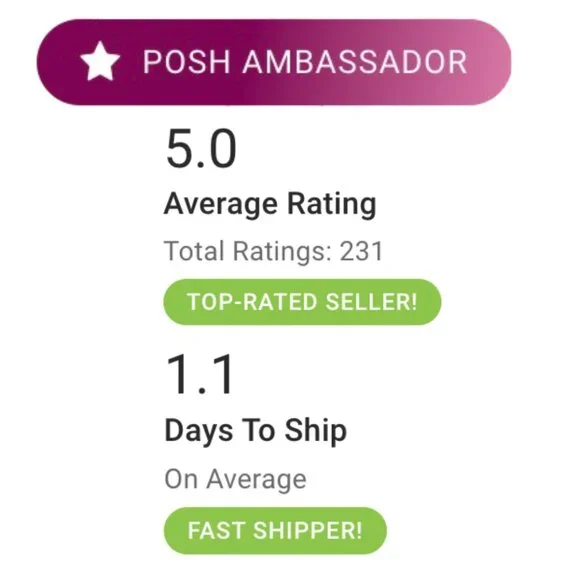
Task: Click the 5.0 rating number
Action: coord(201,148)
